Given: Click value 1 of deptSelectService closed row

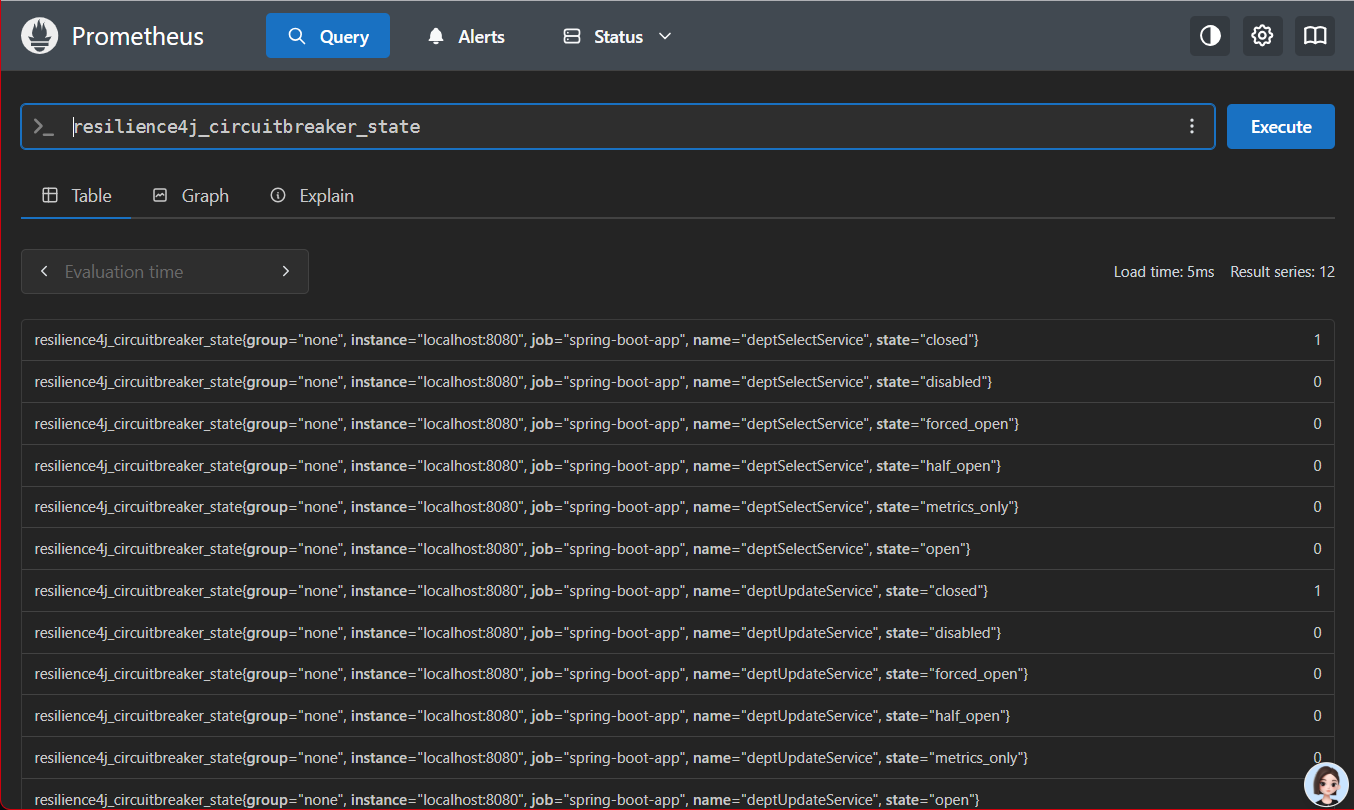Looking at the screenshot, I should [x=1317, y=340].
